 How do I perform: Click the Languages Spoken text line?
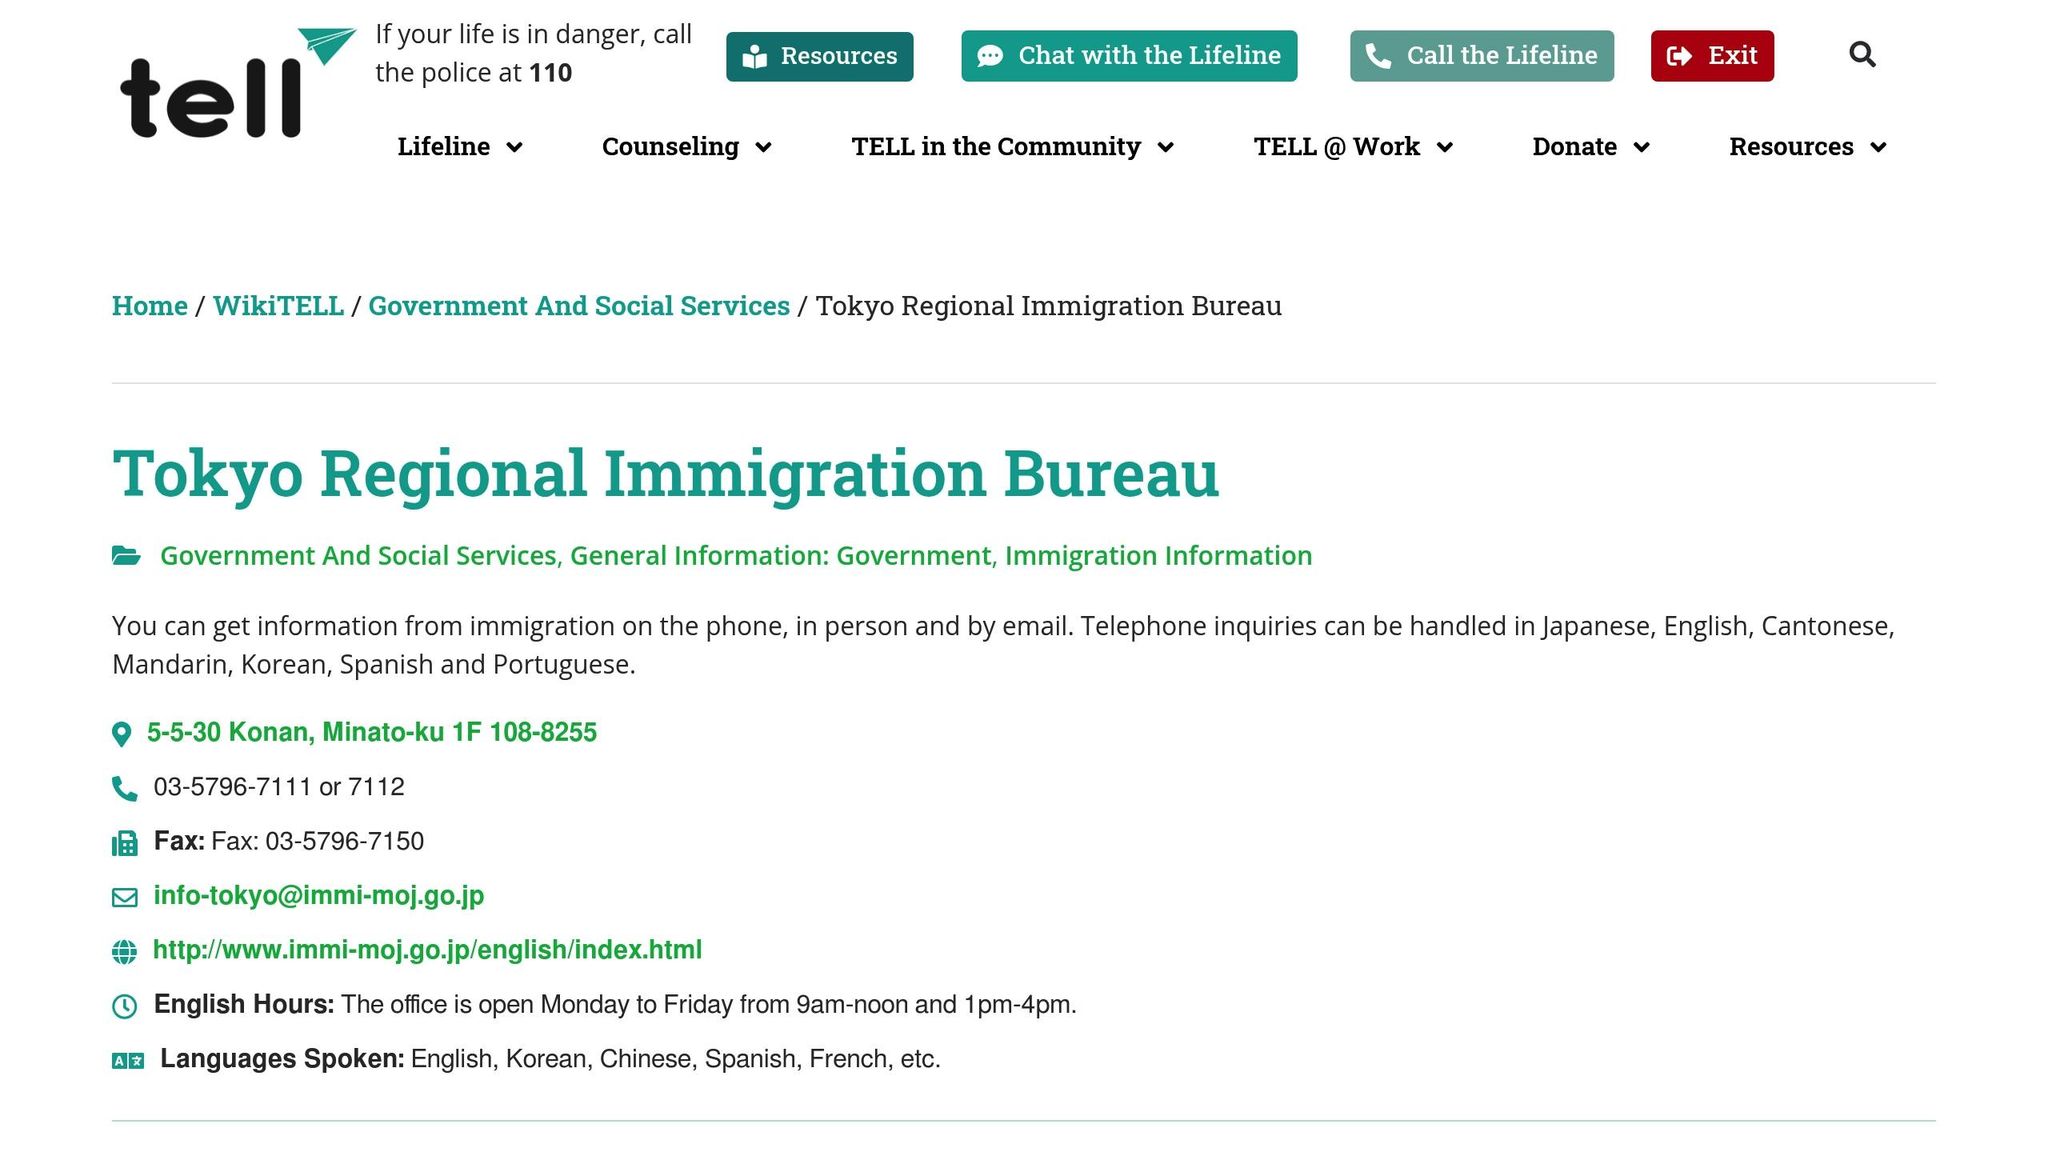pyautogui.click(x=550, y=1059)
